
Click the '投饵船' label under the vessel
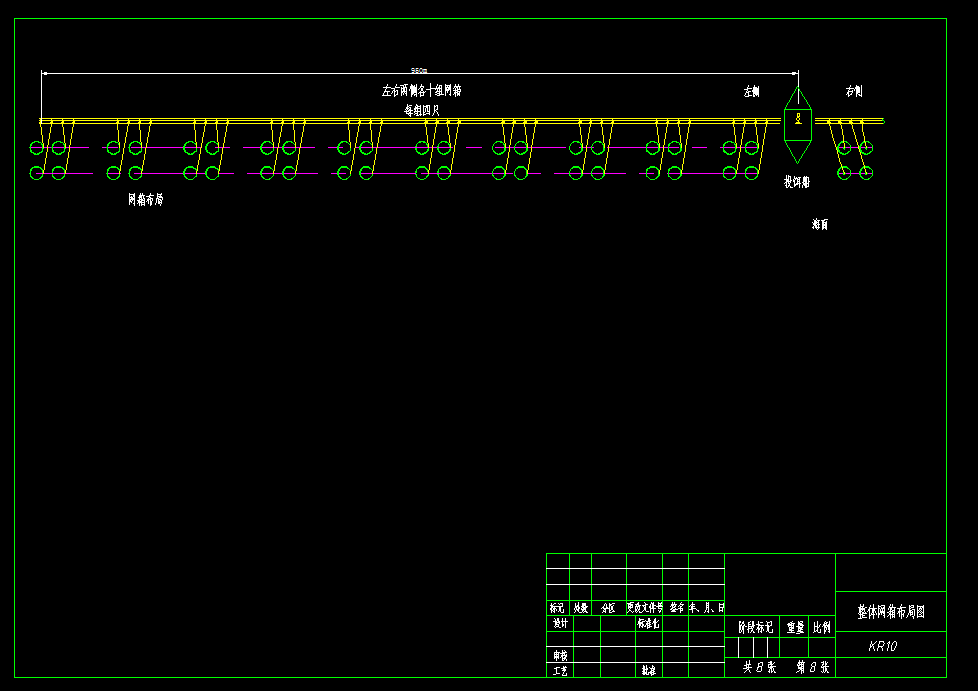796,182
